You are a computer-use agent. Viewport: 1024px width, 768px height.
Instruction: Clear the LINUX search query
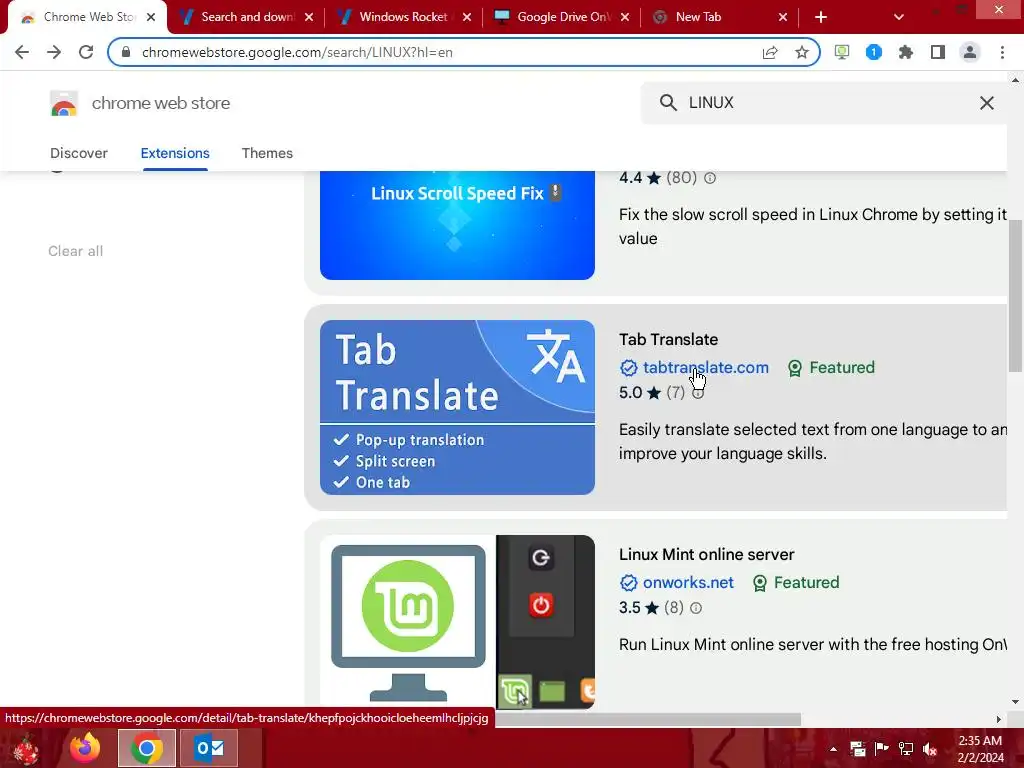click(987, 103)
